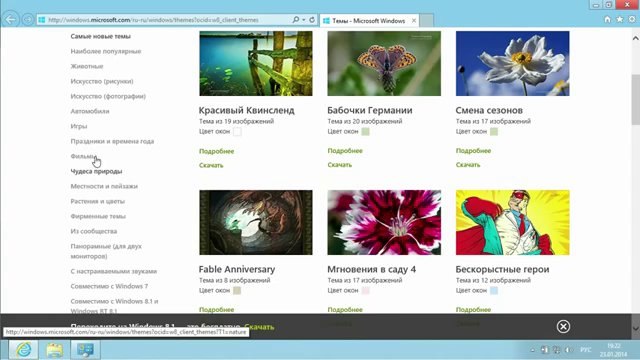Close the 'Темы - Microsoft Windows' tab
Viewport: 640px width, 360px height.
pos(414,20)
